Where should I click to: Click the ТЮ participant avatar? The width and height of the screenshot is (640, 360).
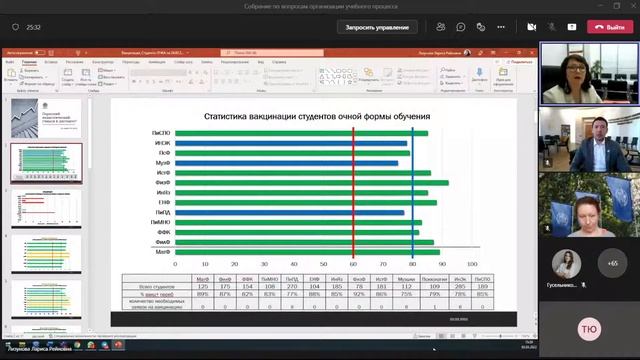(589, 329)
